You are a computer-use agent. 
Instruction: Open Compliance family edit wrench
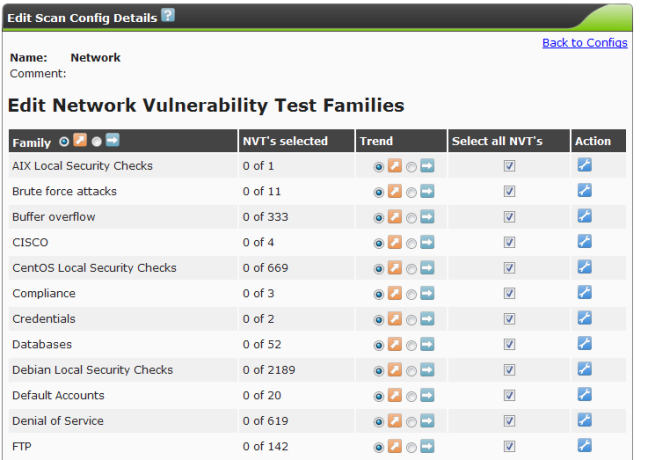(x=585, y=293)
